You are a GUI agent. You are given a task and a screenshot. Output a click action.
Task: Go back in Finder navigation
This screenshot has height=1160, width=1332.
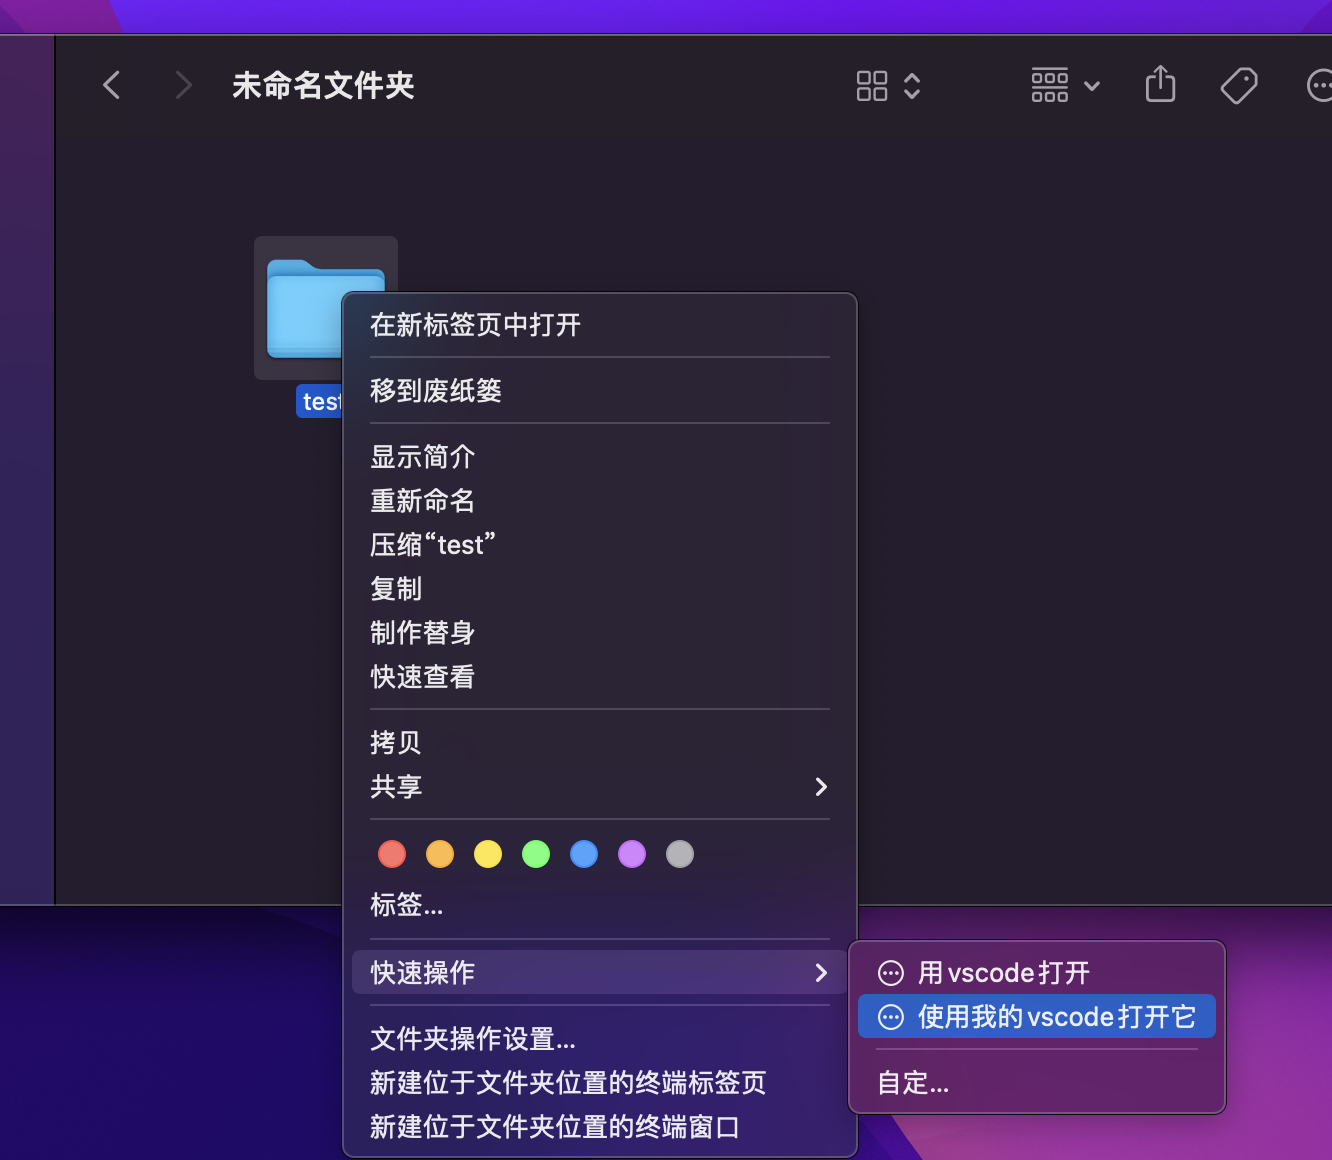point(112,85)
